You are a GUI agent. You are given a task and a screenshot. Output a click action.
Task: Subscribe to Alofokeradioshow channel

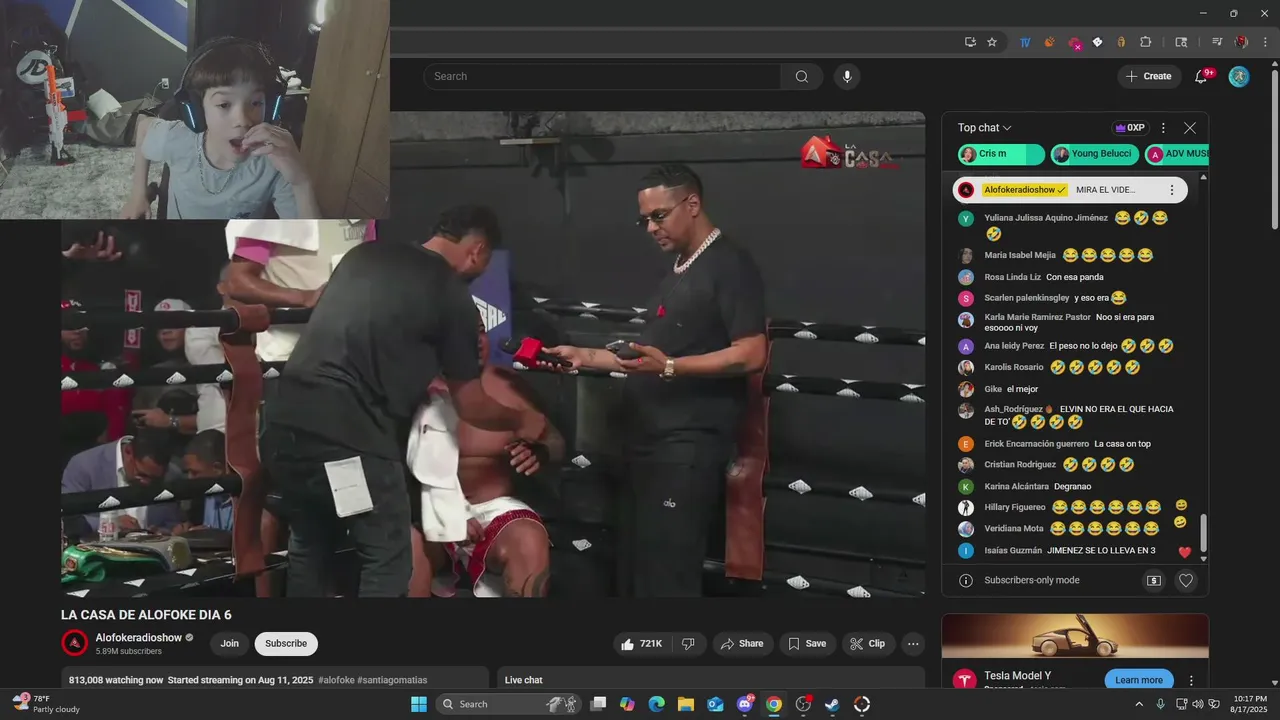point(286,644)
